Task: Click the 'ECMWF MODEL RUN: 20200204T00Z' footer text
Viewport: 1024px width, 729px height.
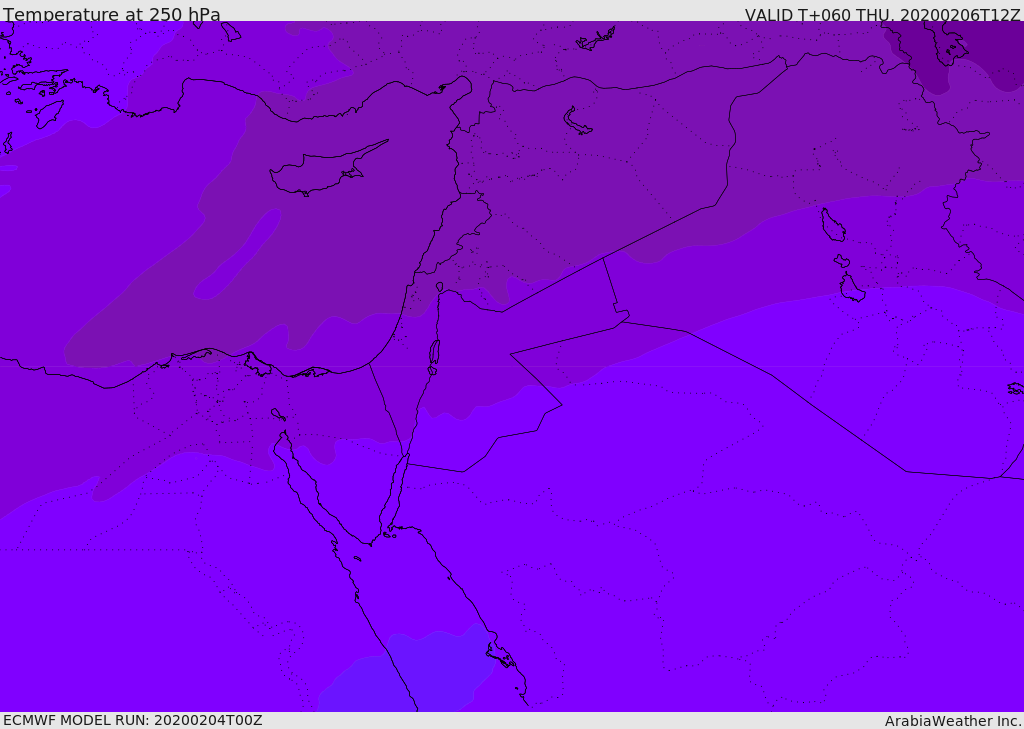Action: pyautogui.click(x=133, y=720)
